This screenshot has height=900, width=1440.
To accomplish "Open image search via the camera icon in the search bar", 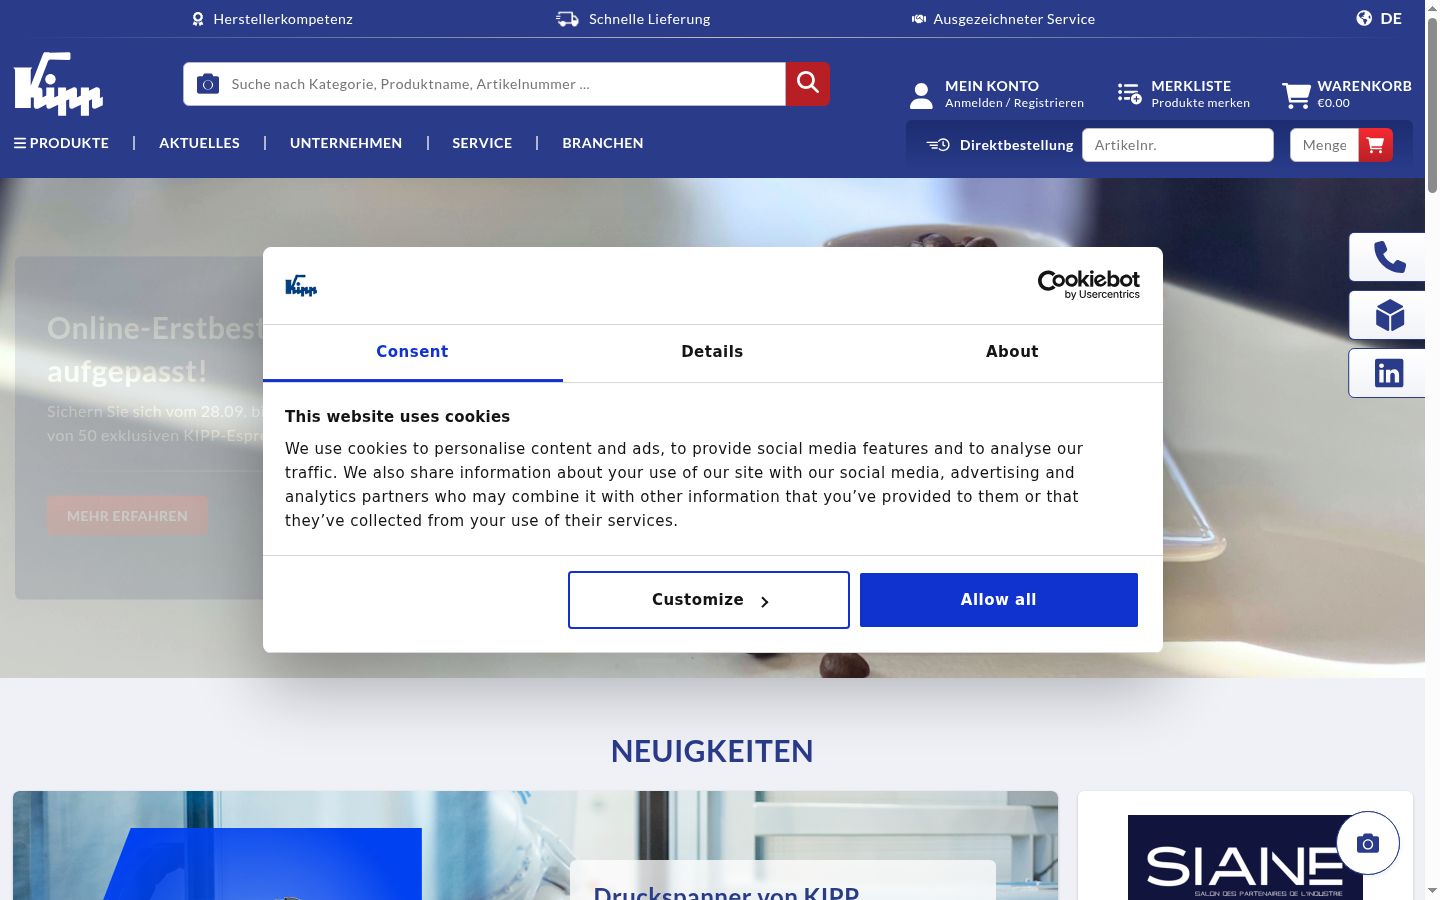I will pyautogui.click(x=208, y=84).
